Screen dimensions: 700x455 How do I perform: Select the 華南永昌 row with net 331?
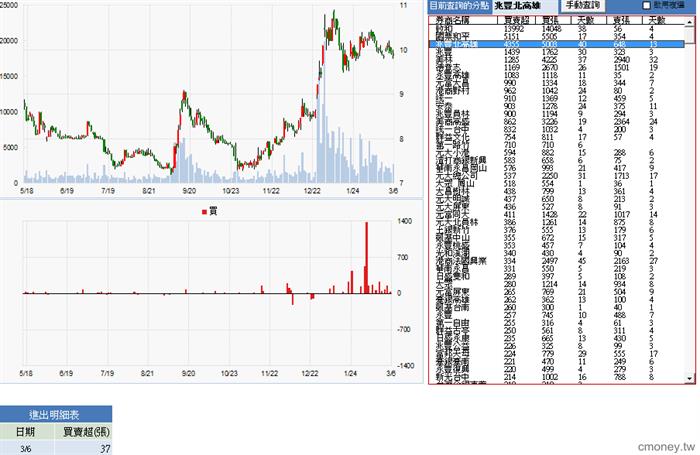(x=557, y=269)
